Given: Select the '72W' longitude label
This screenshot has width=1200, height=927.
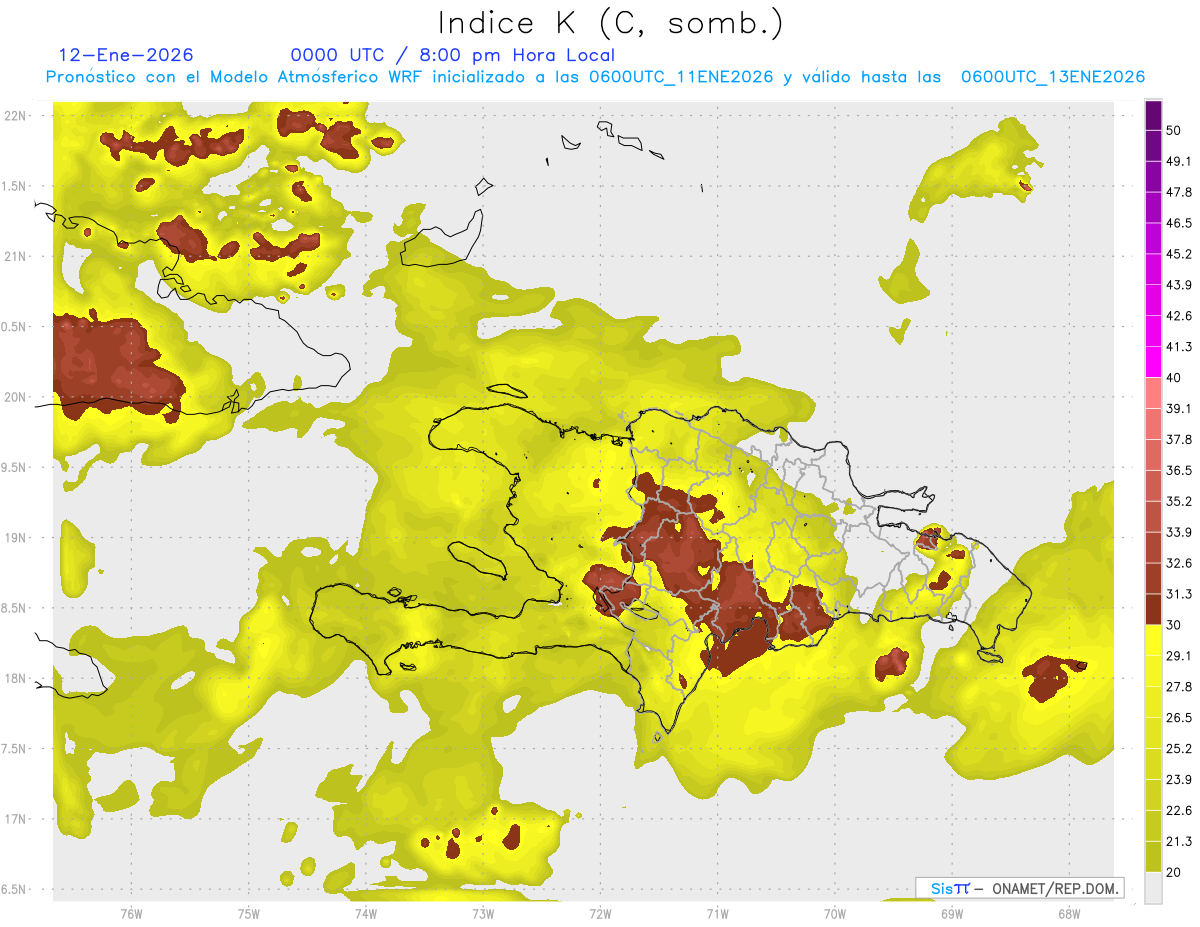Looking at the screenshot, I should coord(600,914).
